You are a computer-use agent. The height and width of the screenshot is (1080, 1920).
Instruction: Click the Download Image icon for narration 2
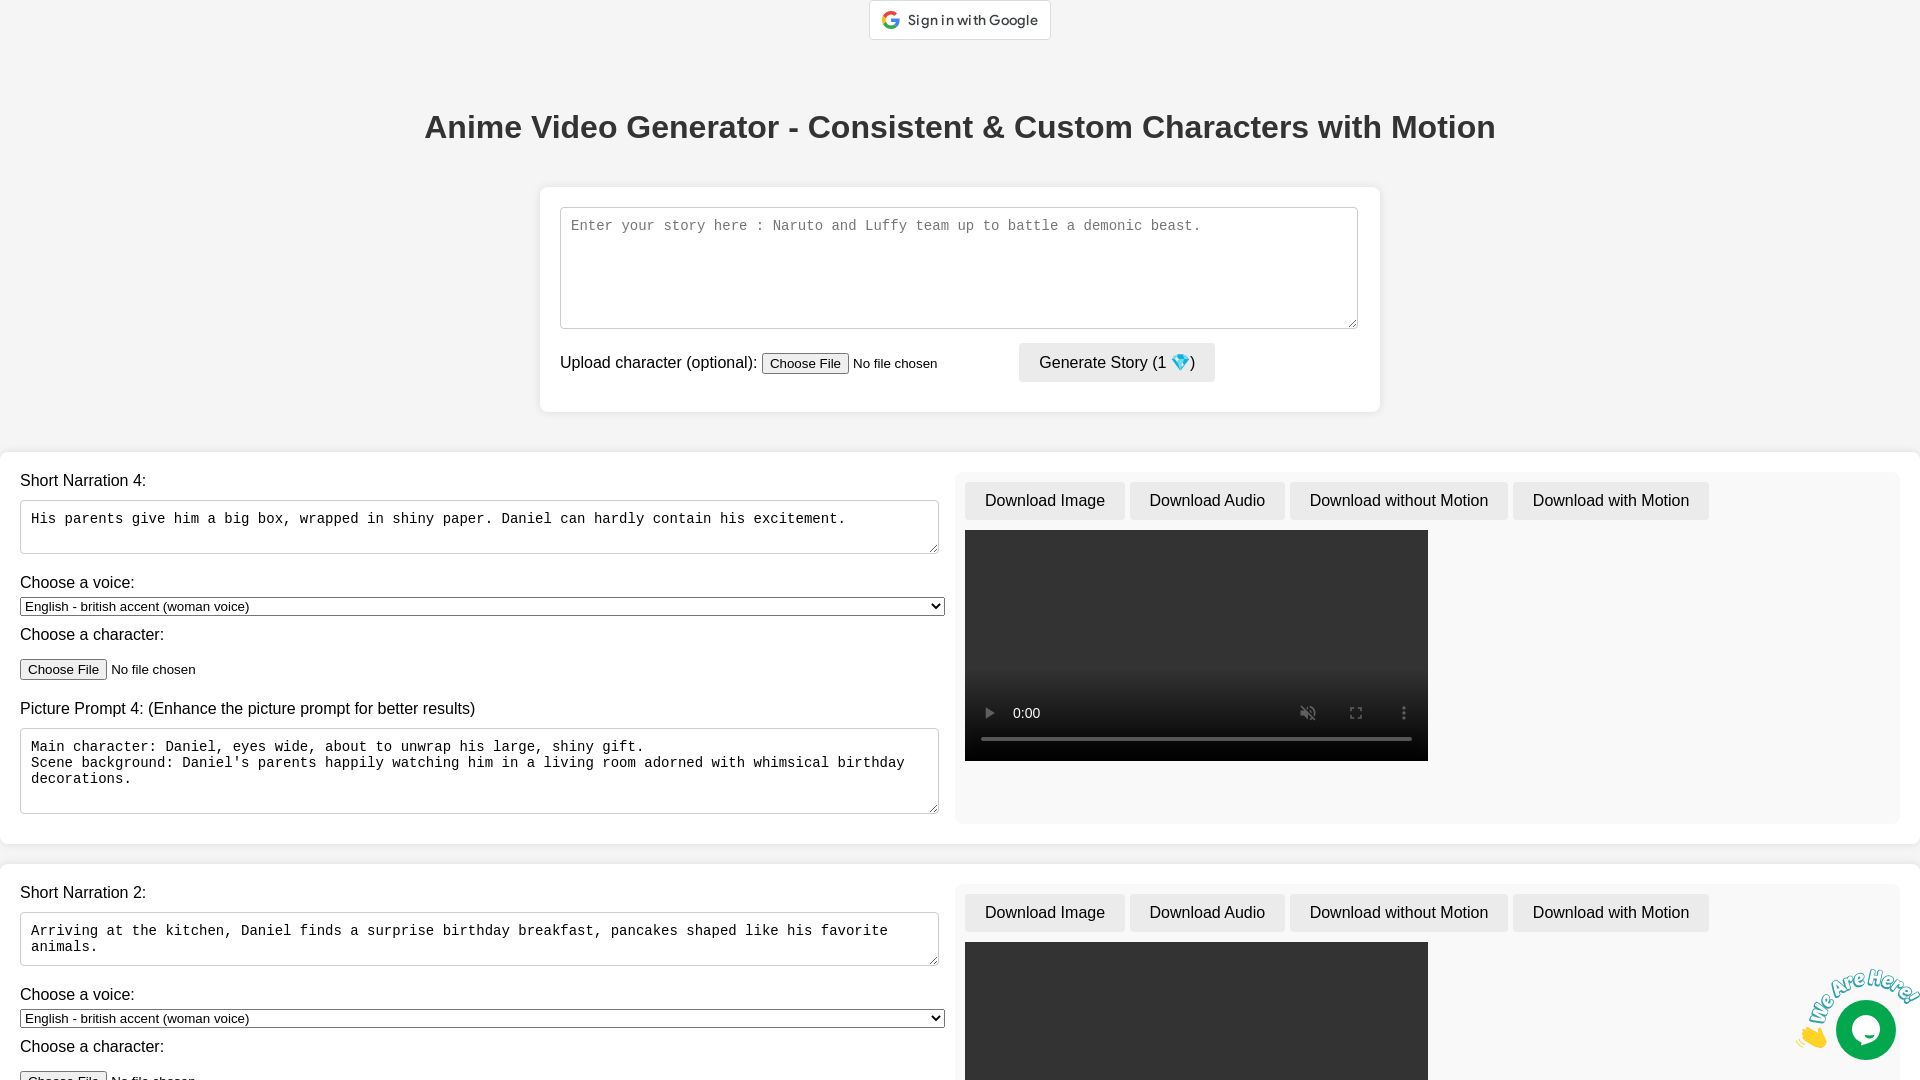click(x=1043, y=913)
